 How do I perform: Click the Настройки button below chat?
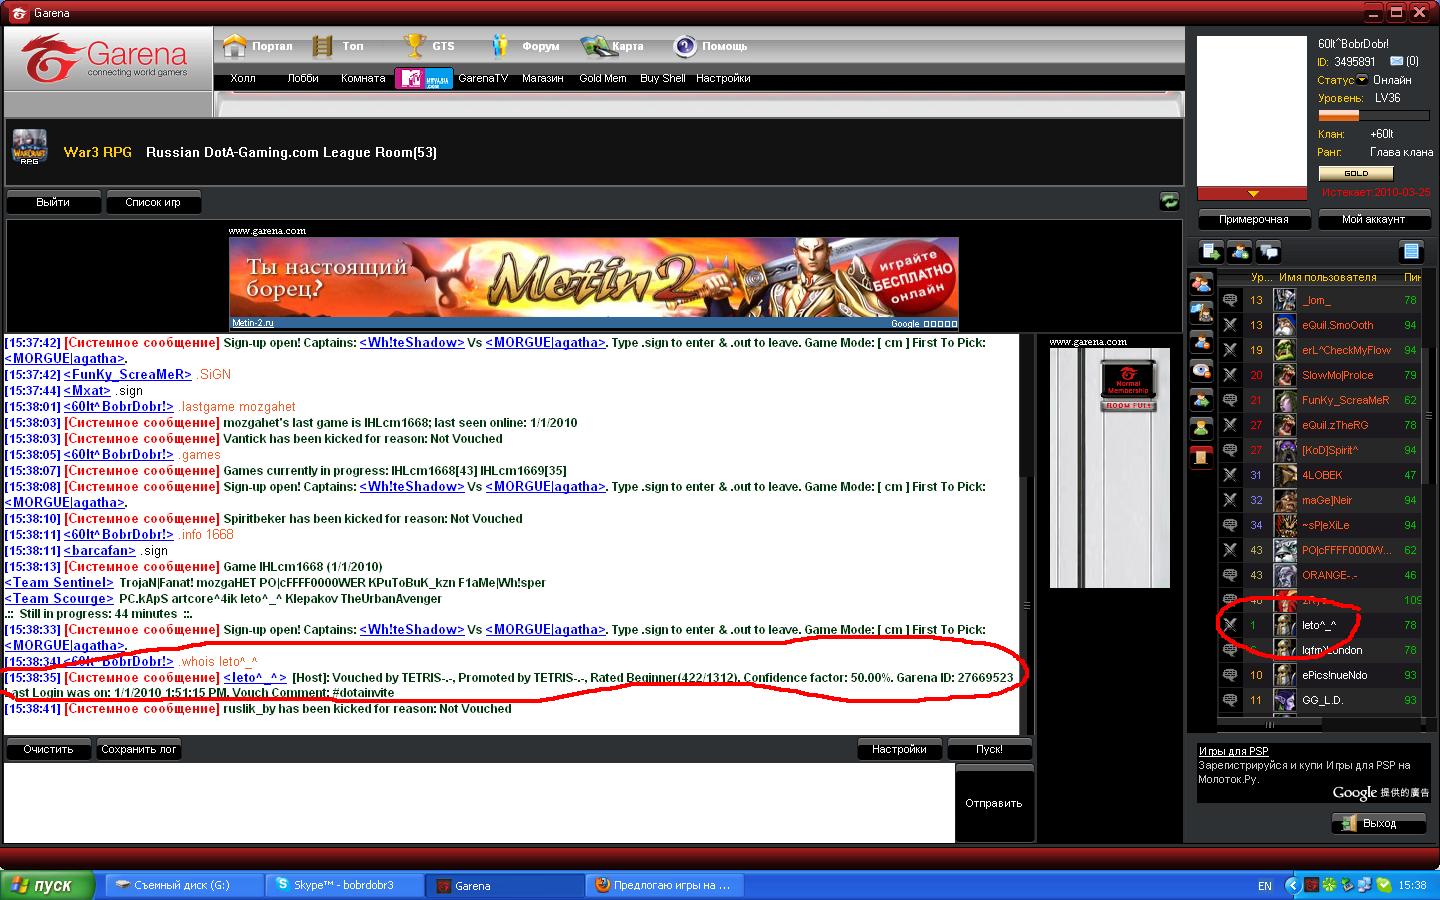pos(899,749)
